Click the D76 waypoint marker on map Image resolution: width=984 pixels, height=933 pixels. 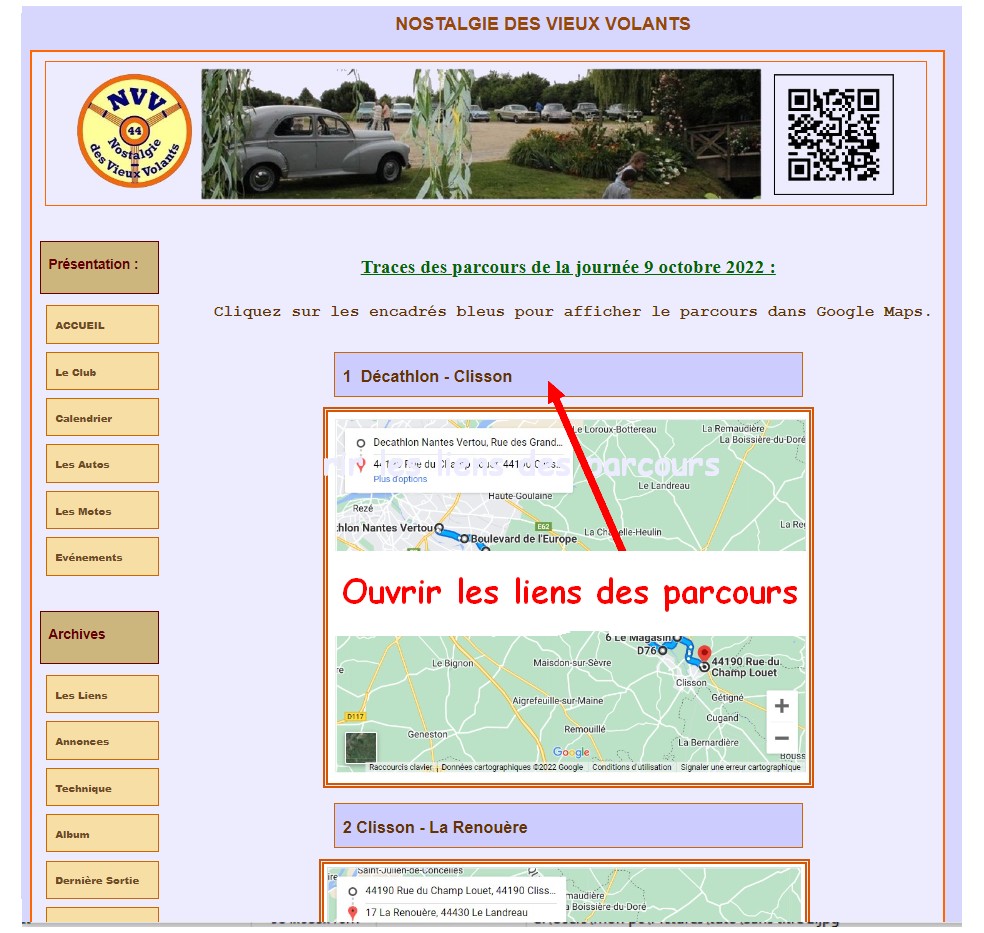click(x=662, y=651)
